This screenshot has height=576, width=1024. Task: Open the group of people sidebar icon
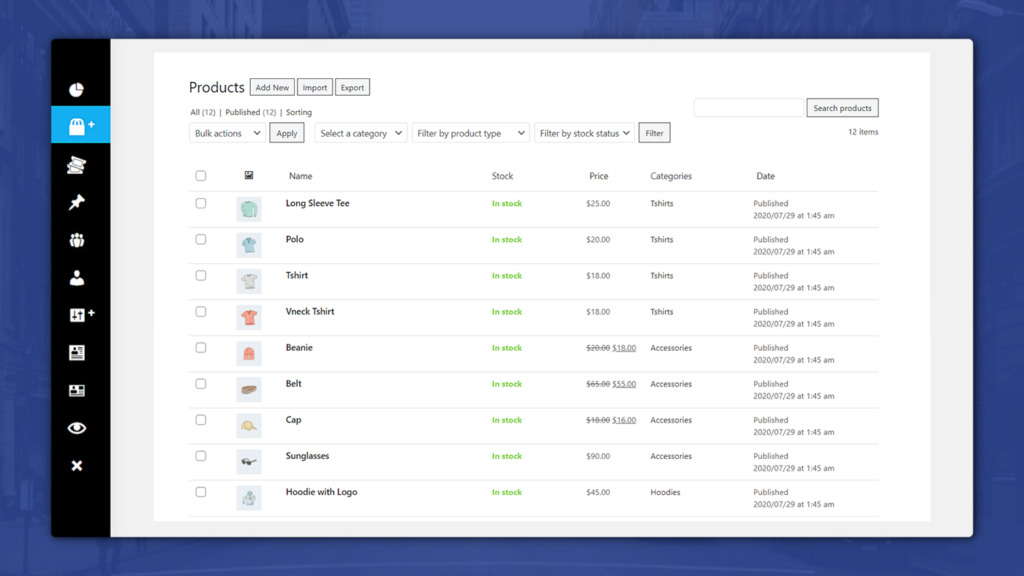pyautogui.click(x=76, y=240)
